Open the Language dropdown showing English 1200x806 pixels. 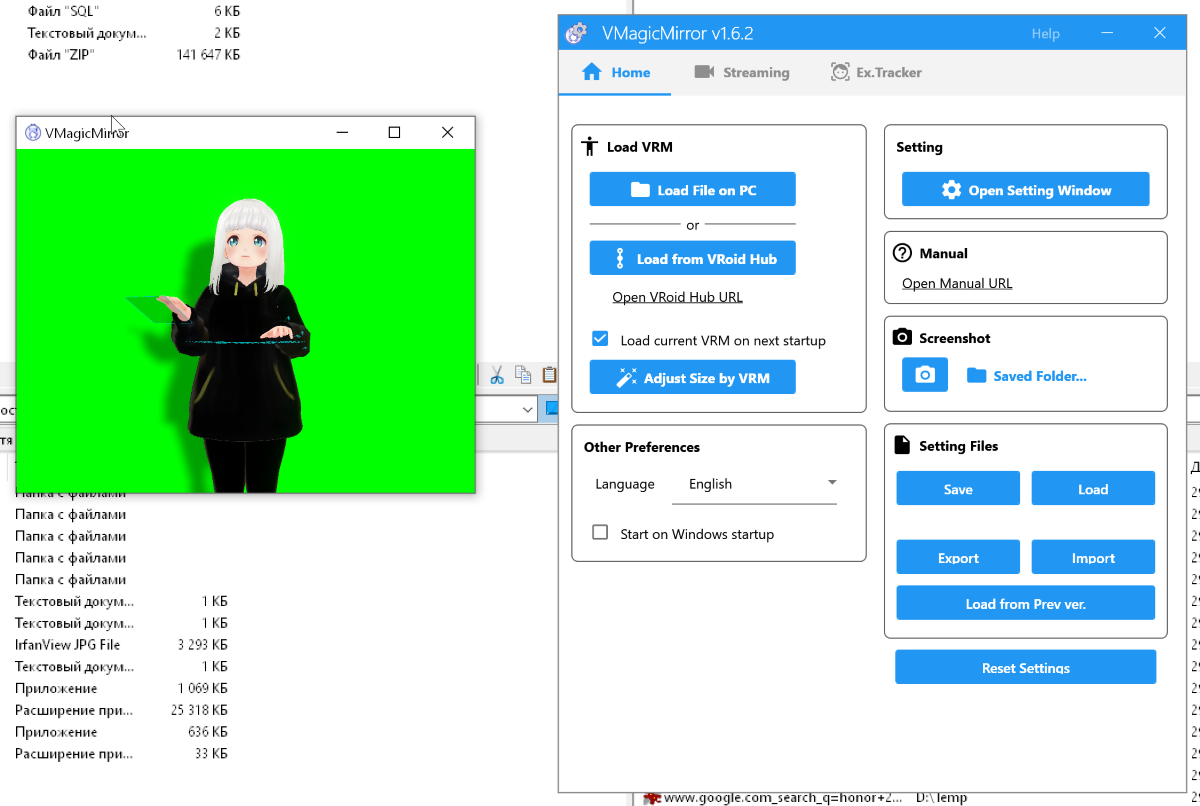pyautogui.click(x=754, y=484)
